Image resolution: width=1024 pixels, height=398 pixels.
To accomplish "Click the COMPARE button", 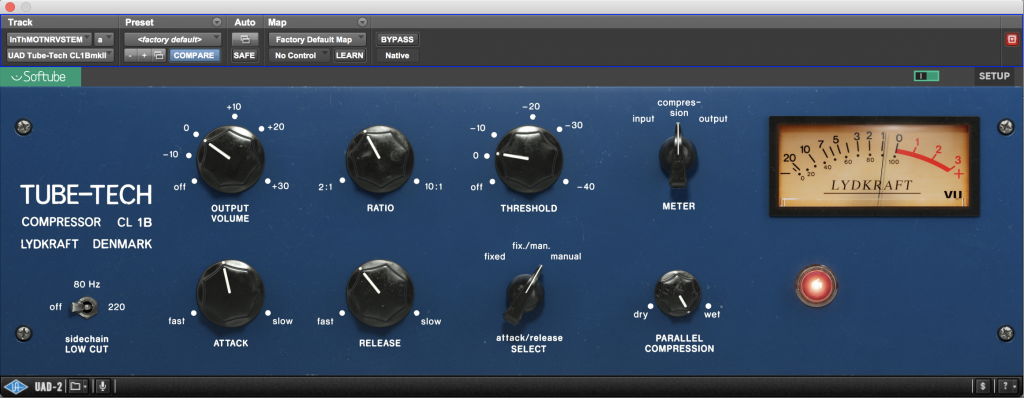I will pos(194,56).
